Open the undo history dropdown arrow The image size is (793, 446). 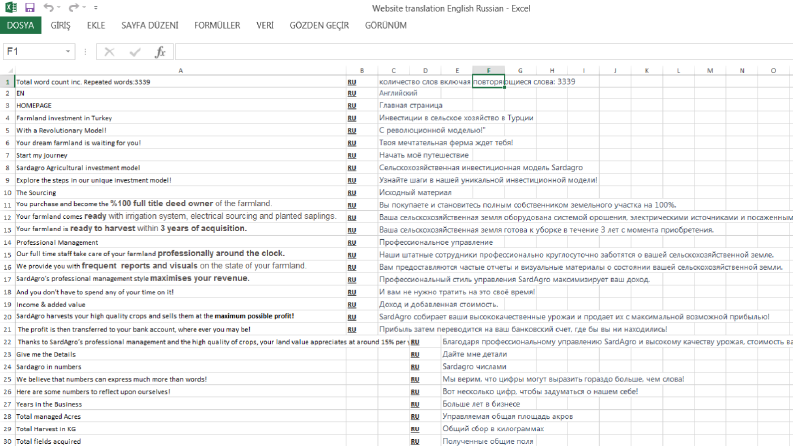coord(59,8)
